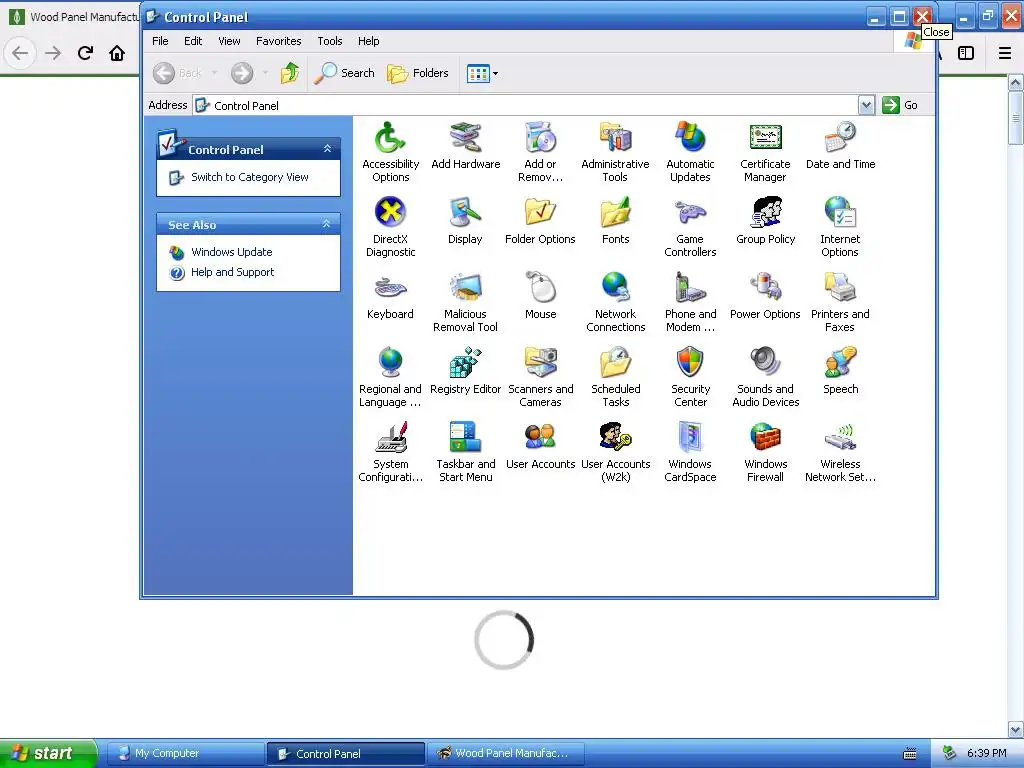The image size is (1024, 768).
Task: Open Sounds and Audio Devices icon
Action: tap(765, 377)
